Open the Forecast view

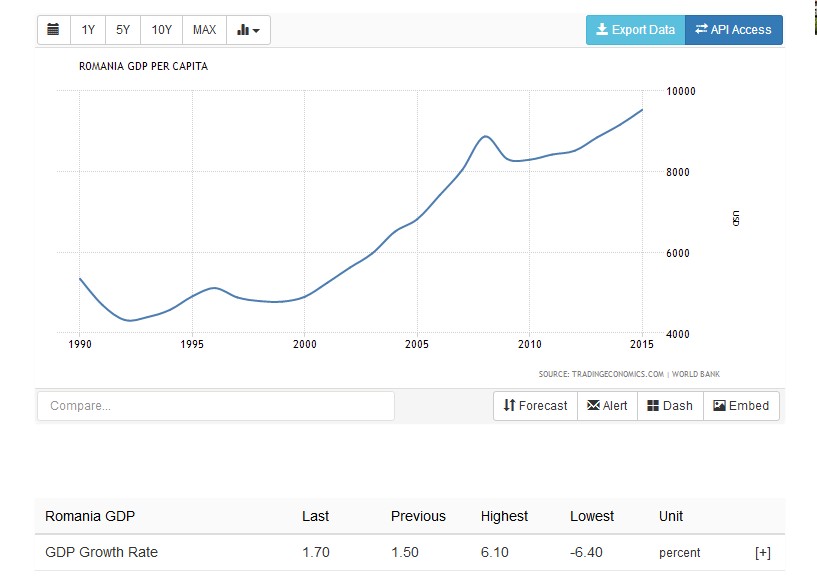tap(535, 406)
